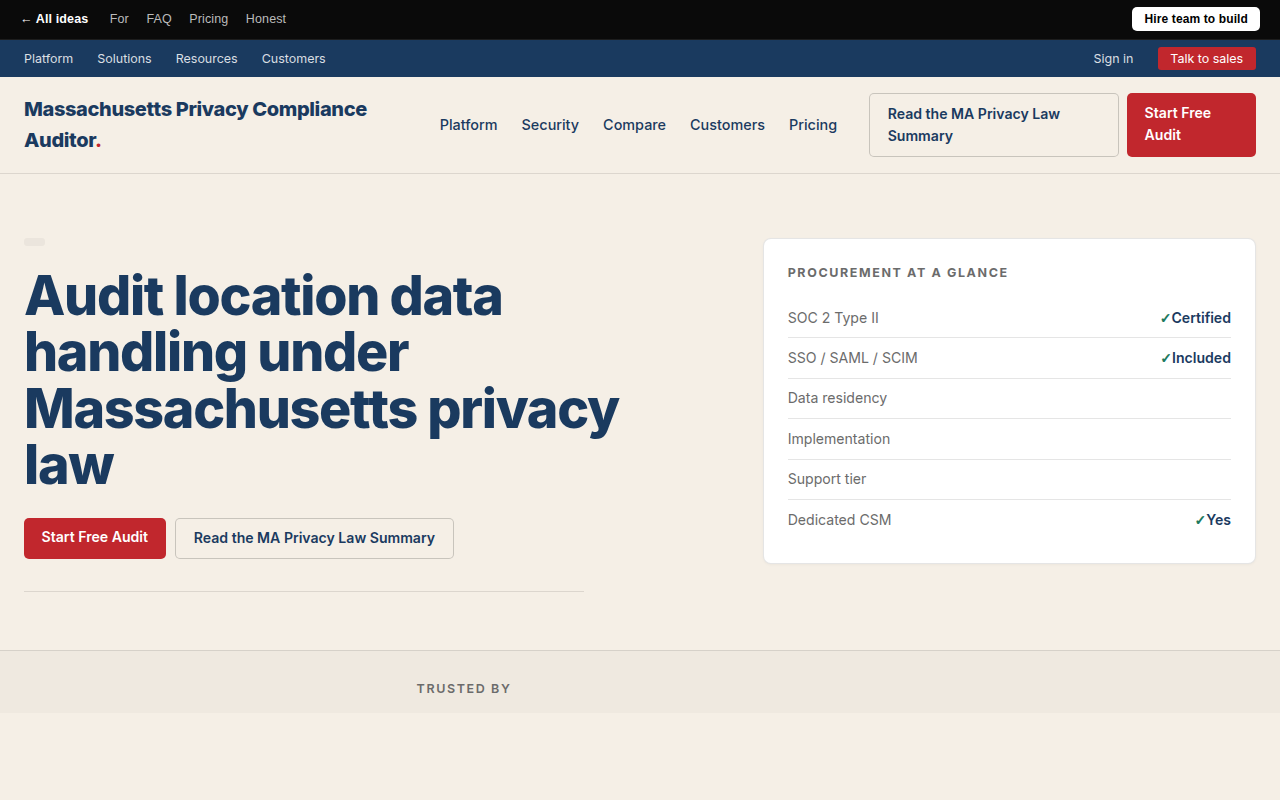Click the SOC 2 Type II row label
This screenshot has height=800, width=1280.
(x=833, y=318)
